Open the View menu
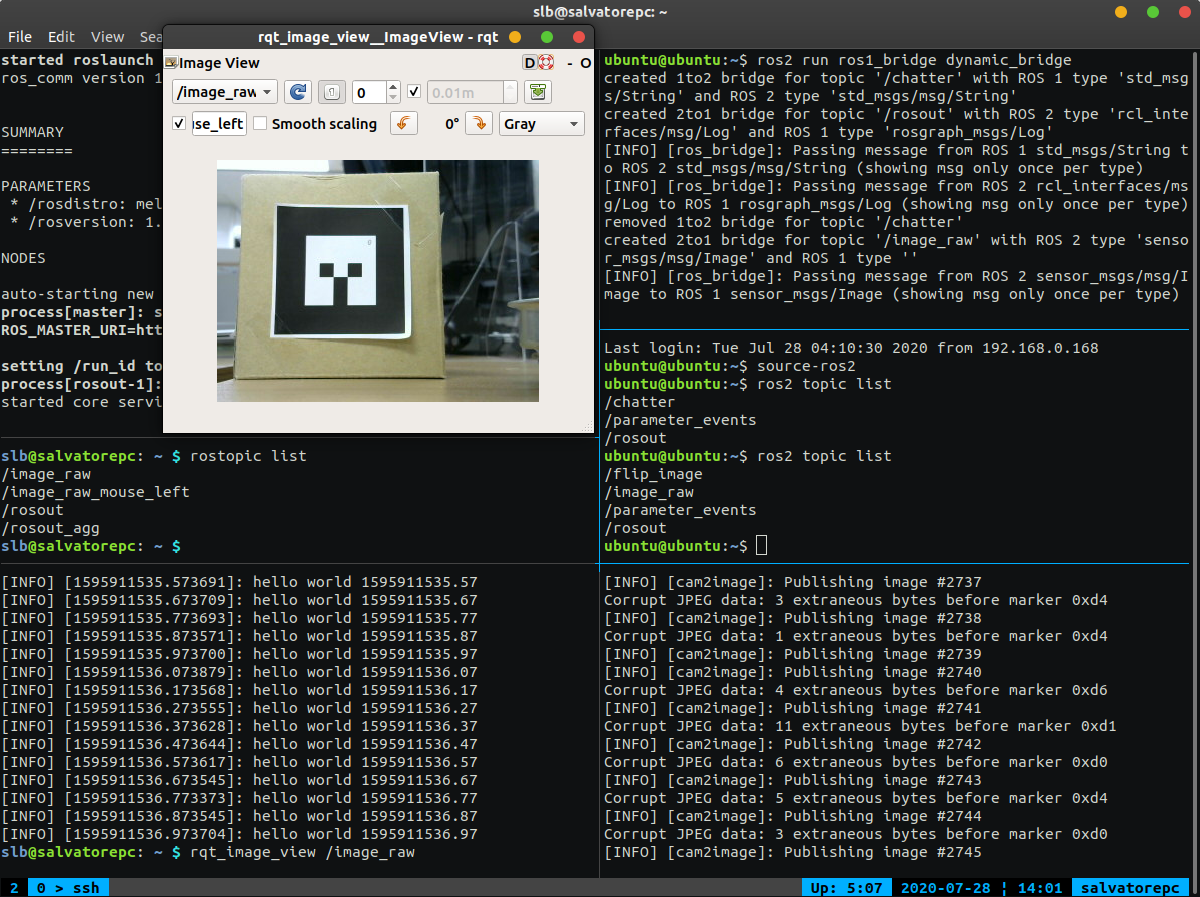 point(106,36)
